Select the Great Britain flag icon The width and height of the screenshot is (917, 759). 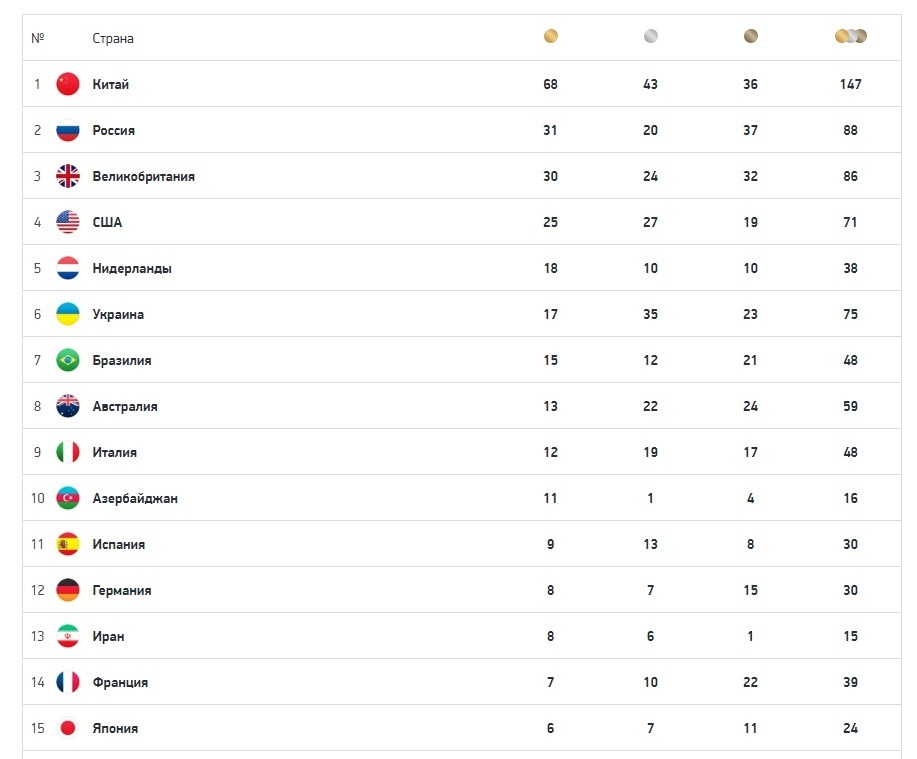click(68, 176)
